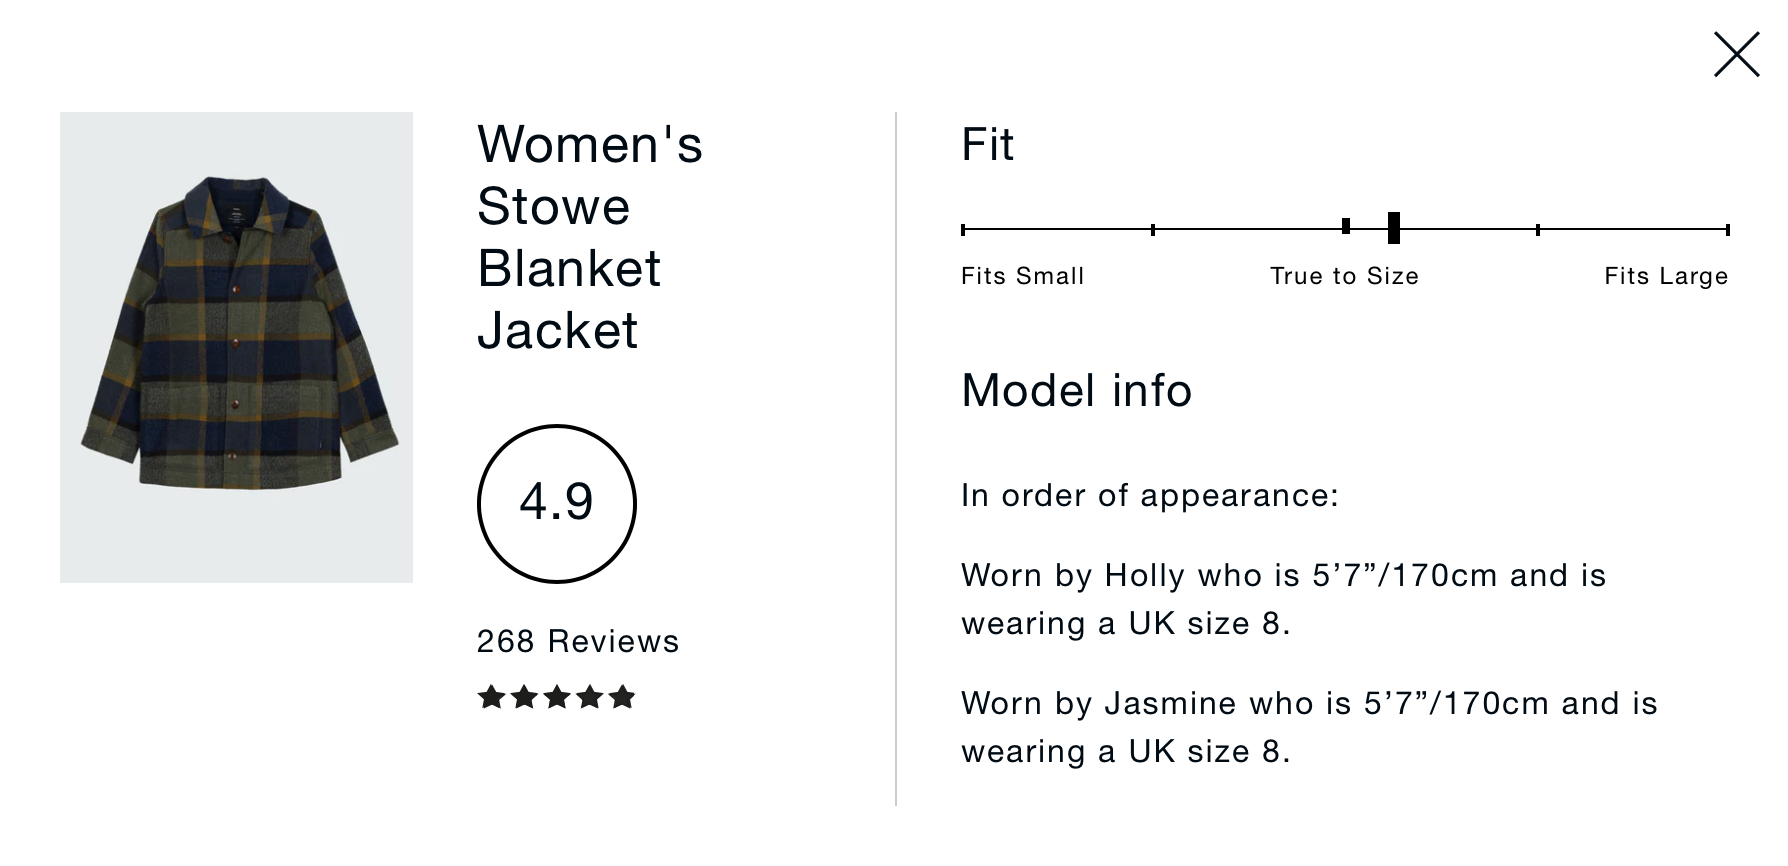This screenshot has height=866, width=1788.
Task: Click the Model info heading
Action: pyautogui.click(x=1076, y=390)
